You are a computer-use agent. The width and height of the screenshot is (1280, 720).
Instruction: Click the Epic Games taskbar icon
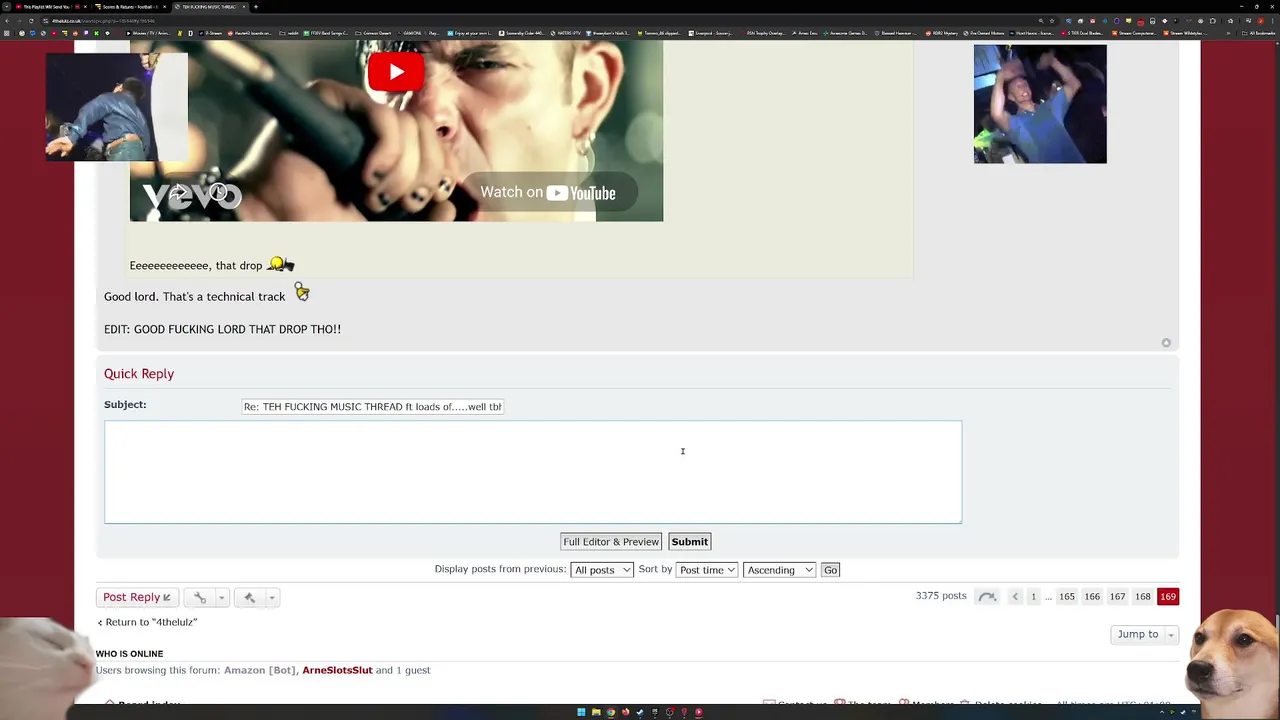click(655, 712)
